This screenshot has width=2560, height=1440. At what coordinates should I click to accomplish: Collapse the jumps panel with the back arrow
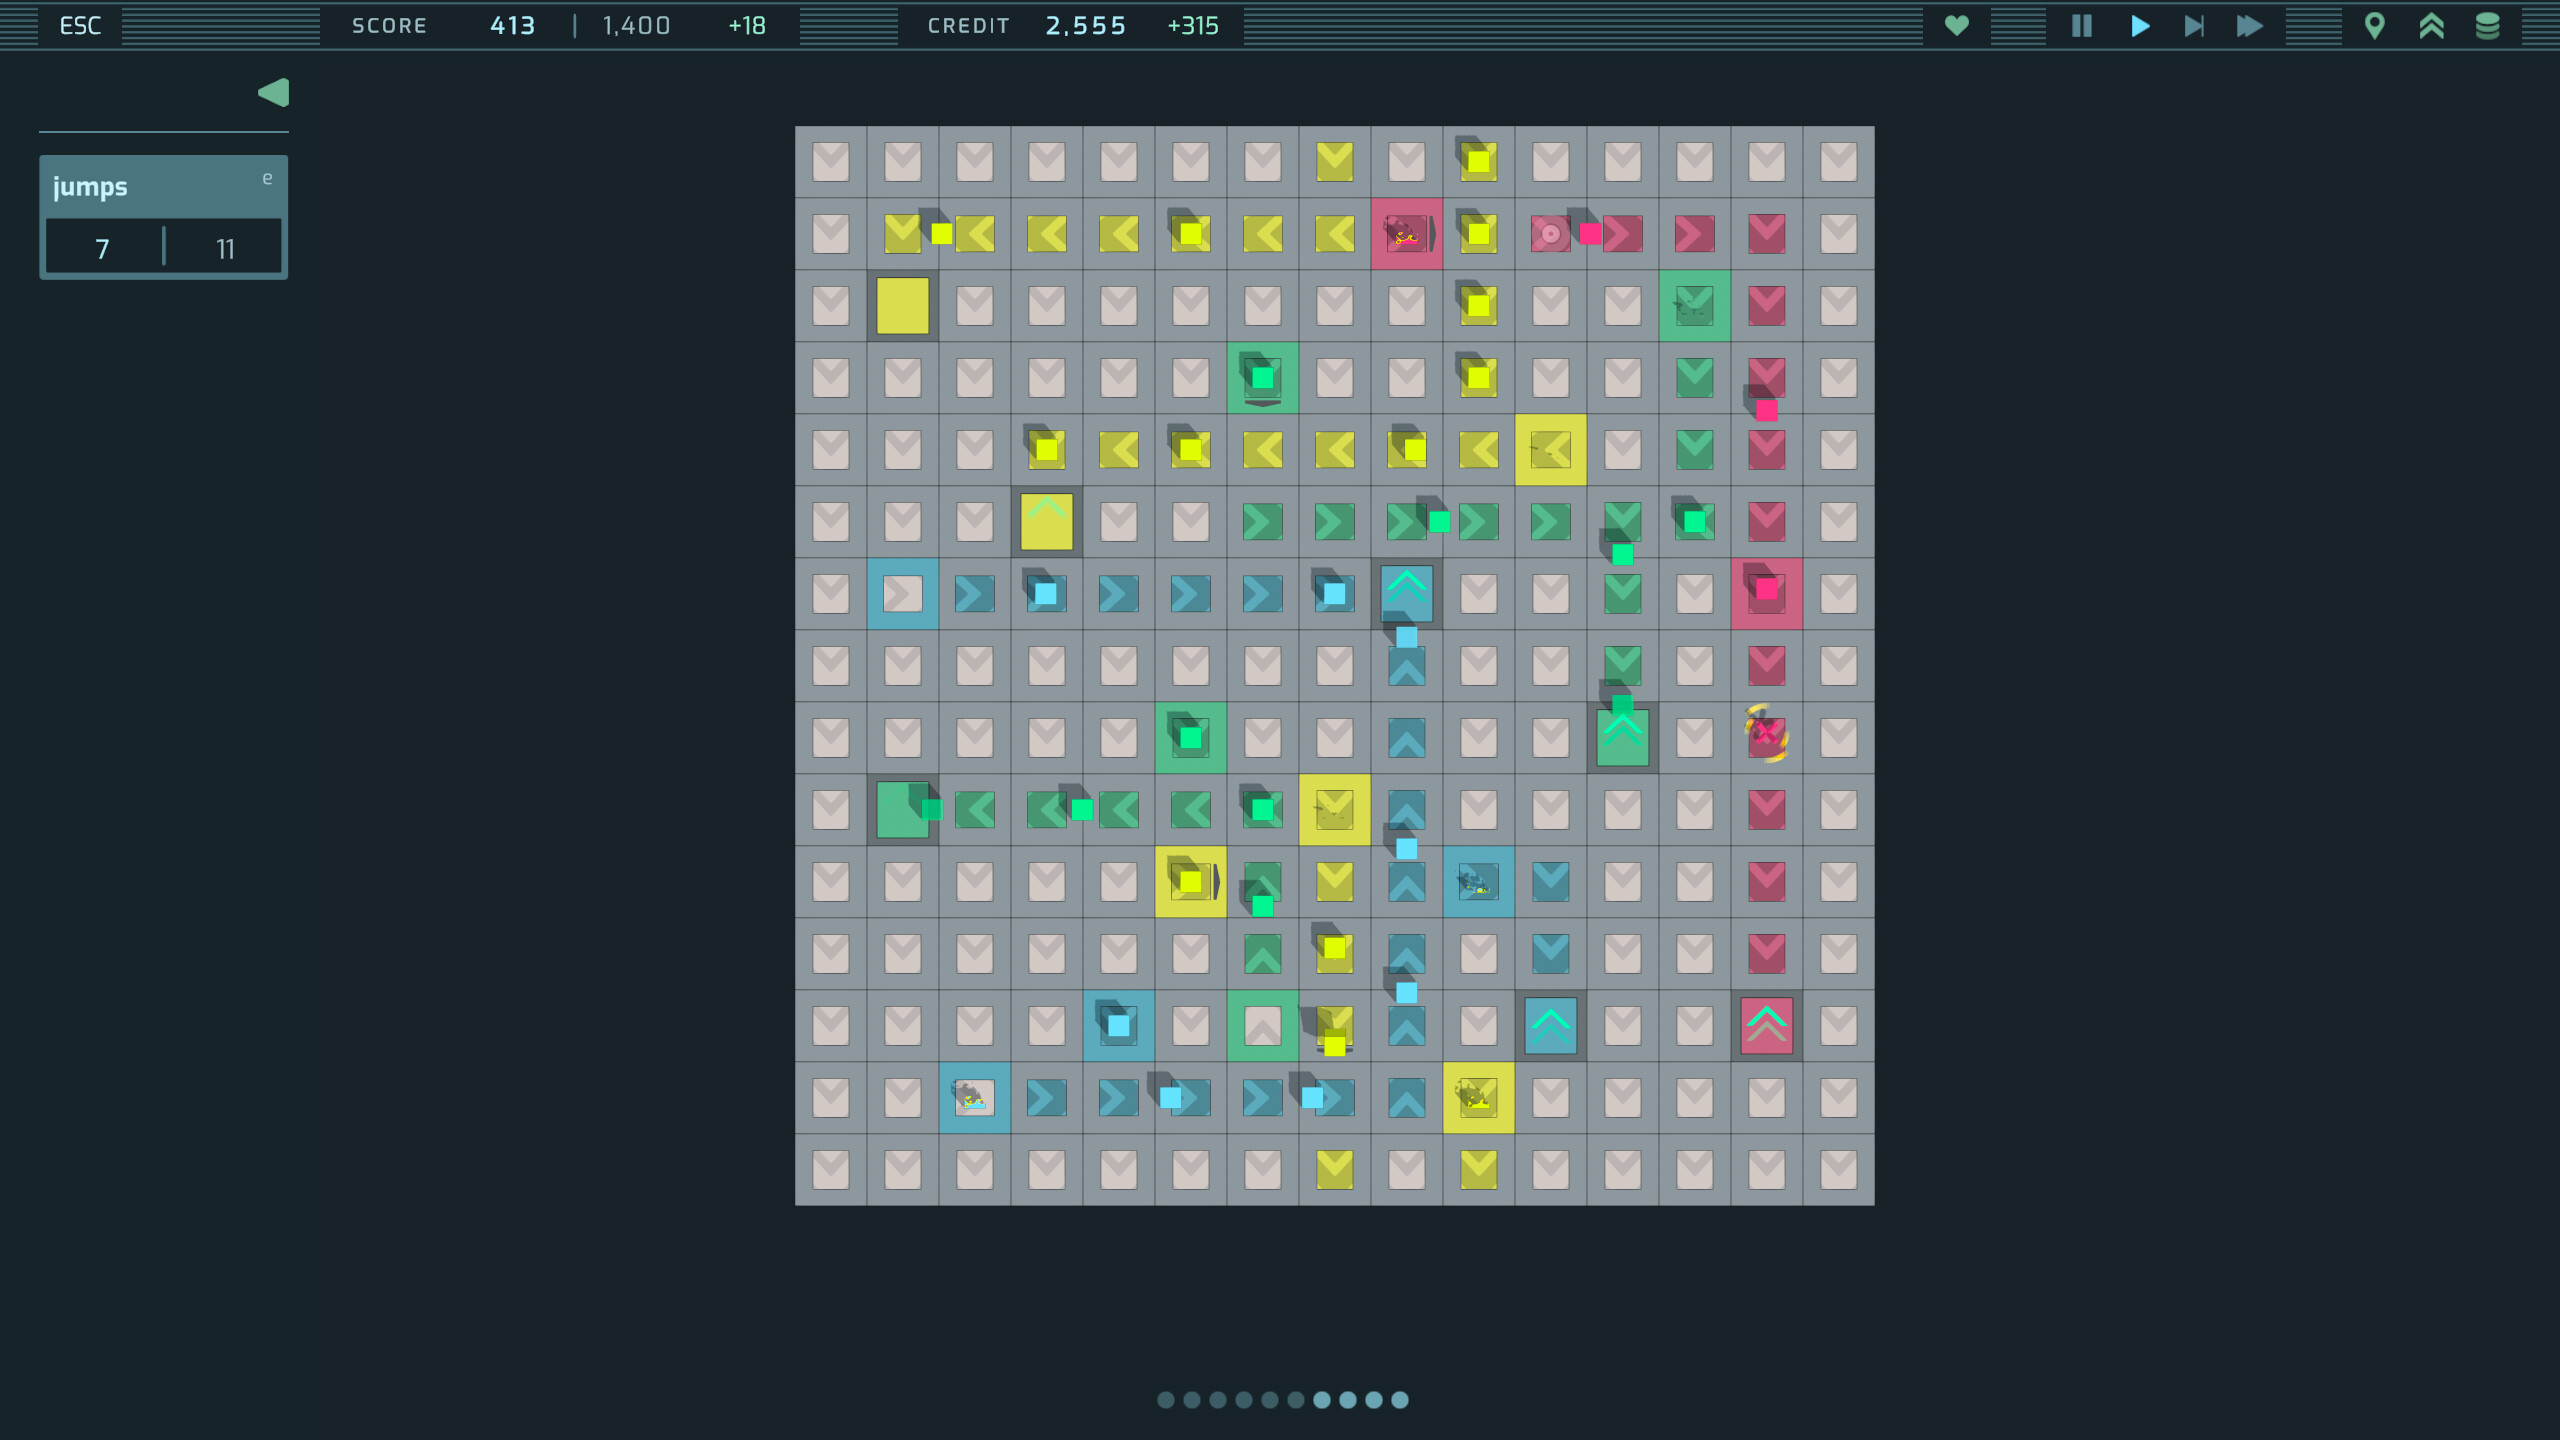point(272,91)
